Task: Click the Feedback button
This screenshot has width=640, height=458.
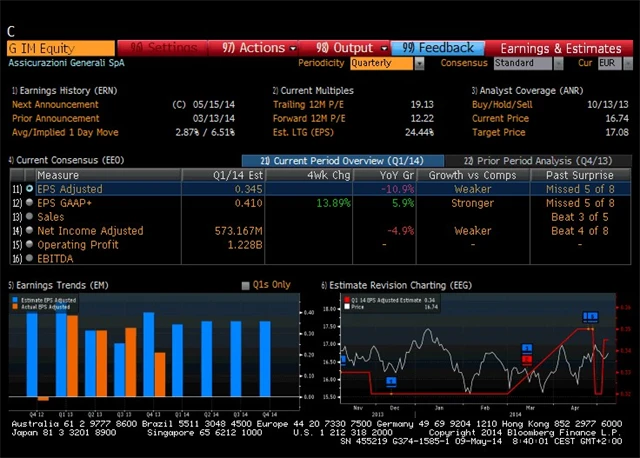Action: [x=439, y=47]
